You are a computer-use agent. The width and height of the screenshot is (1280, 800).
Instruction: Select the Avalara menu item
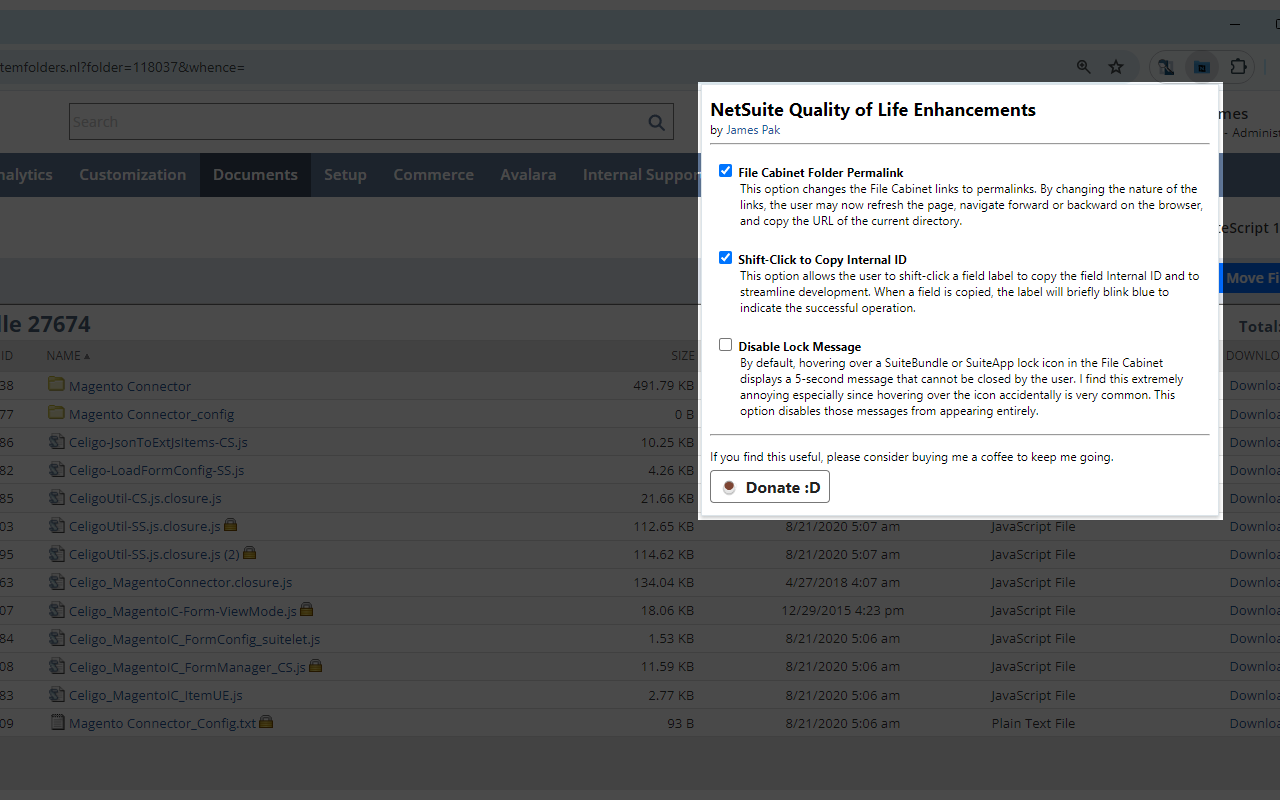click(528, 174)
